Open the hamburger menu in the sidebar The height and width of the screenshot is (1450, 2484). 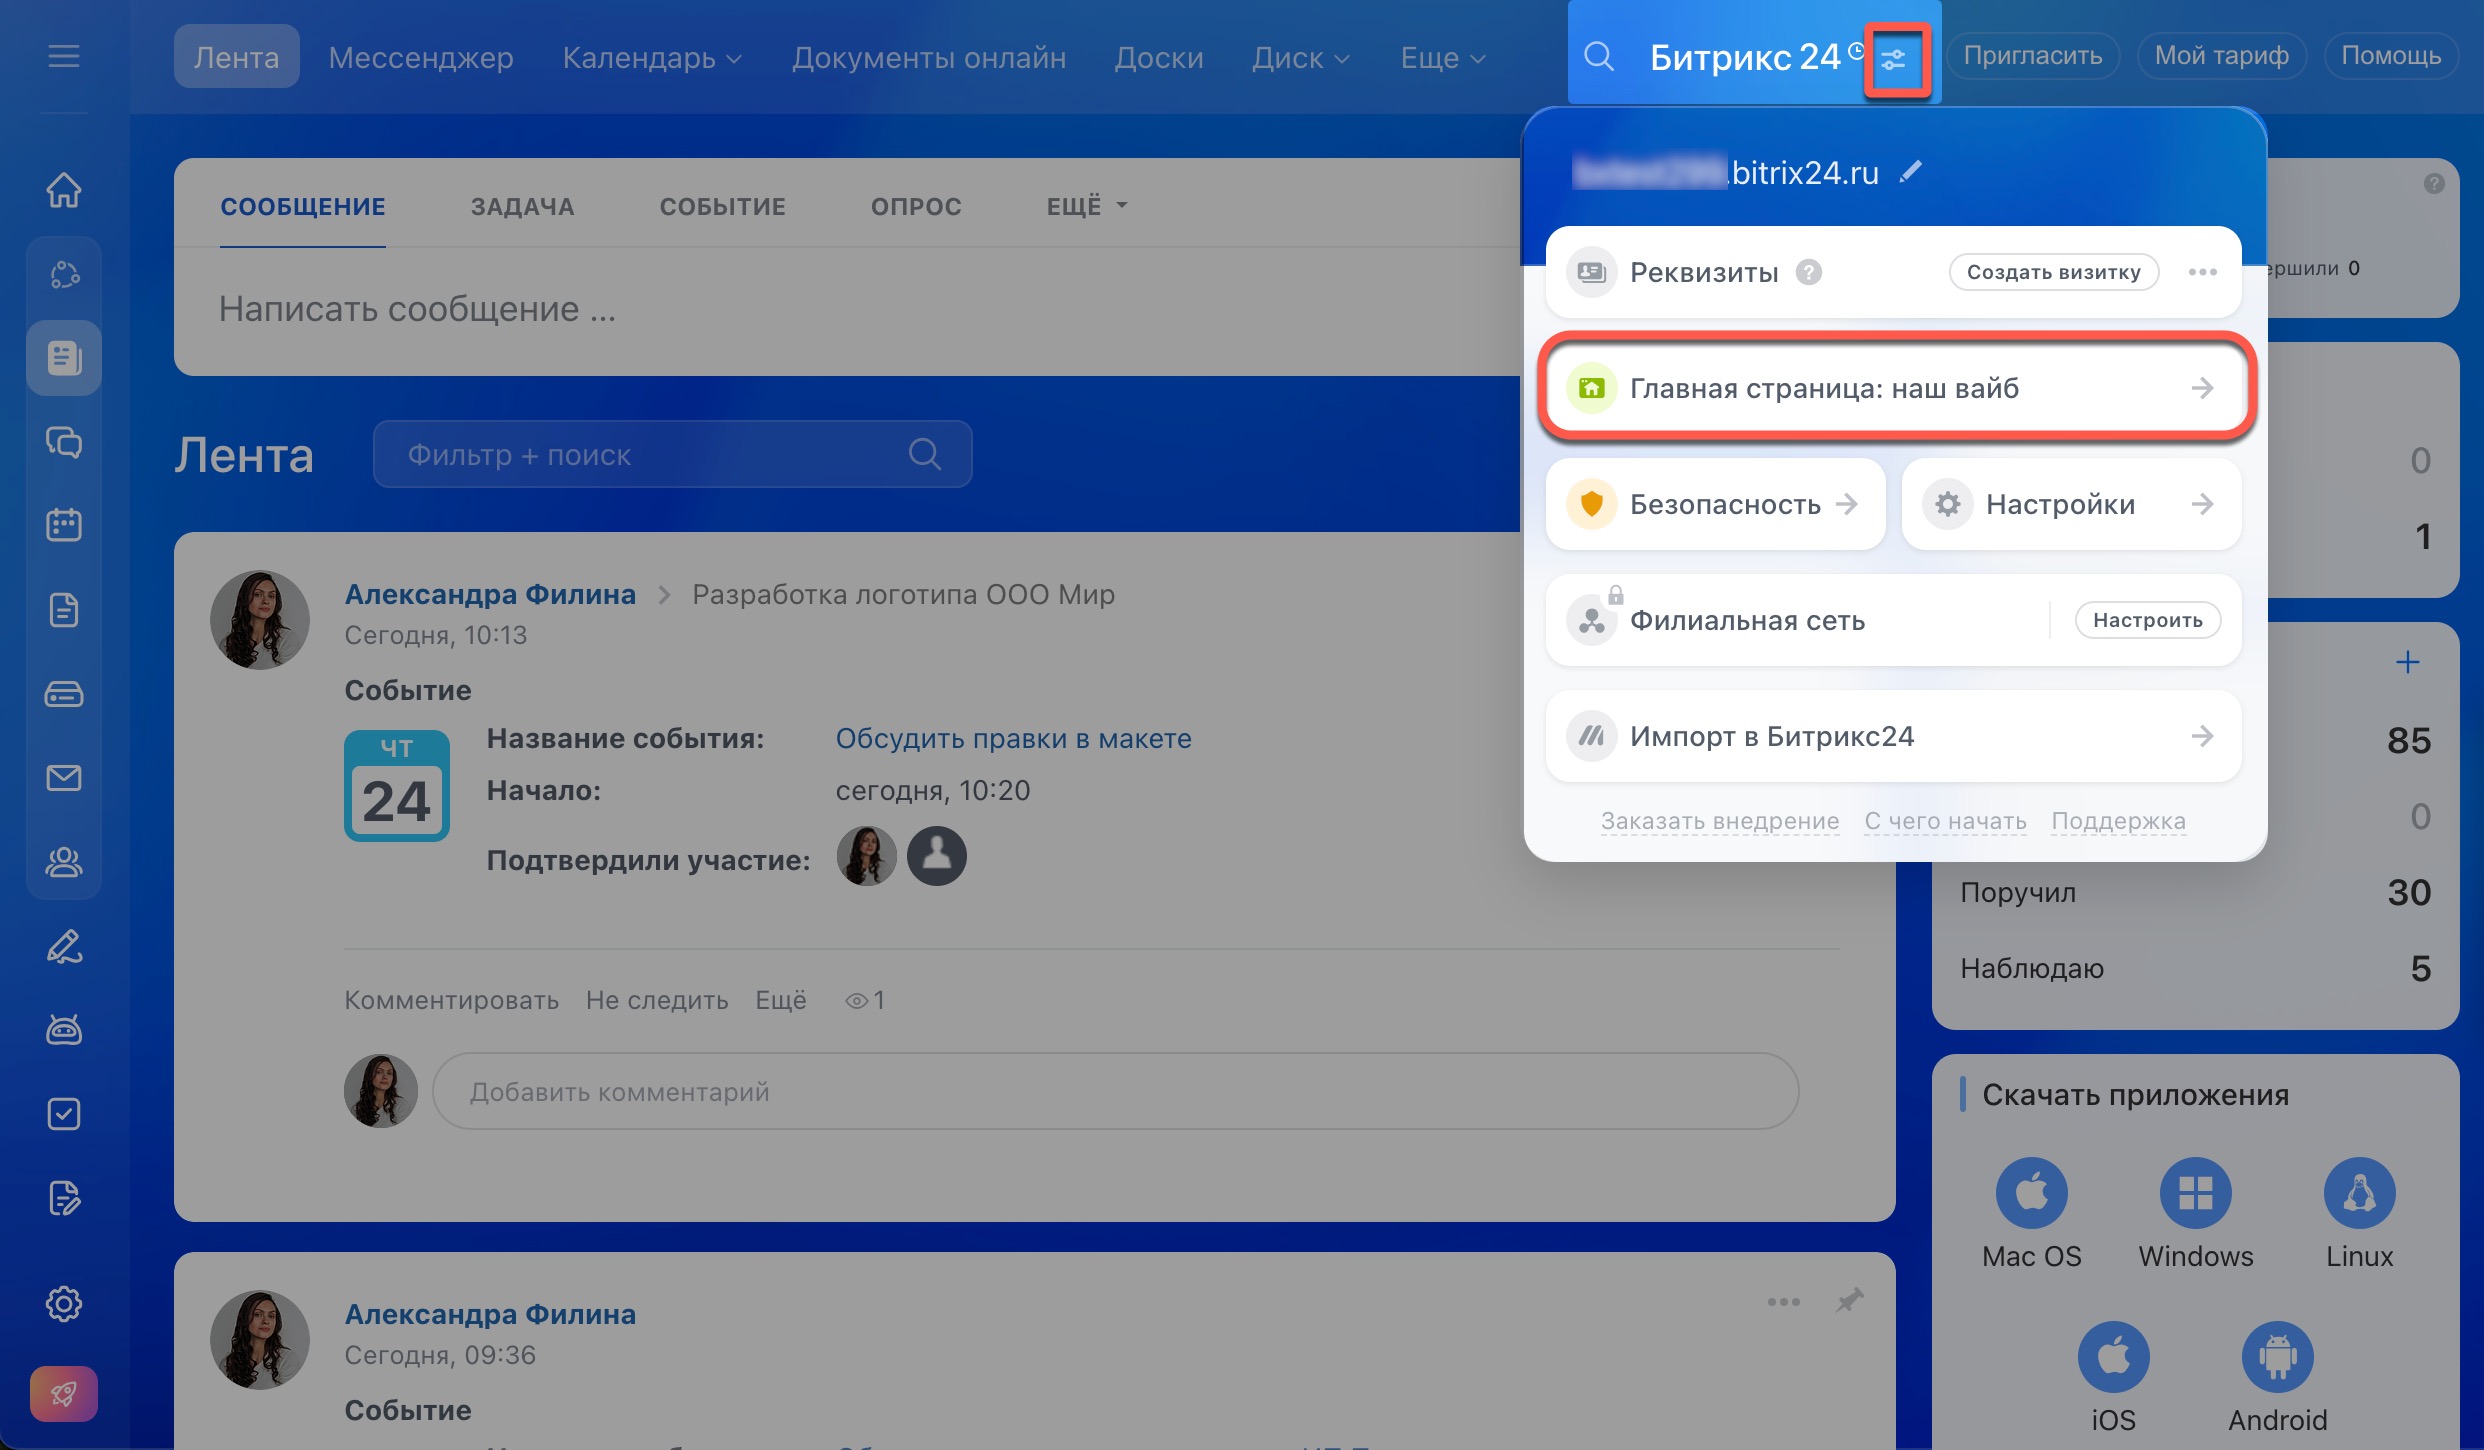[x=64, y=56]
